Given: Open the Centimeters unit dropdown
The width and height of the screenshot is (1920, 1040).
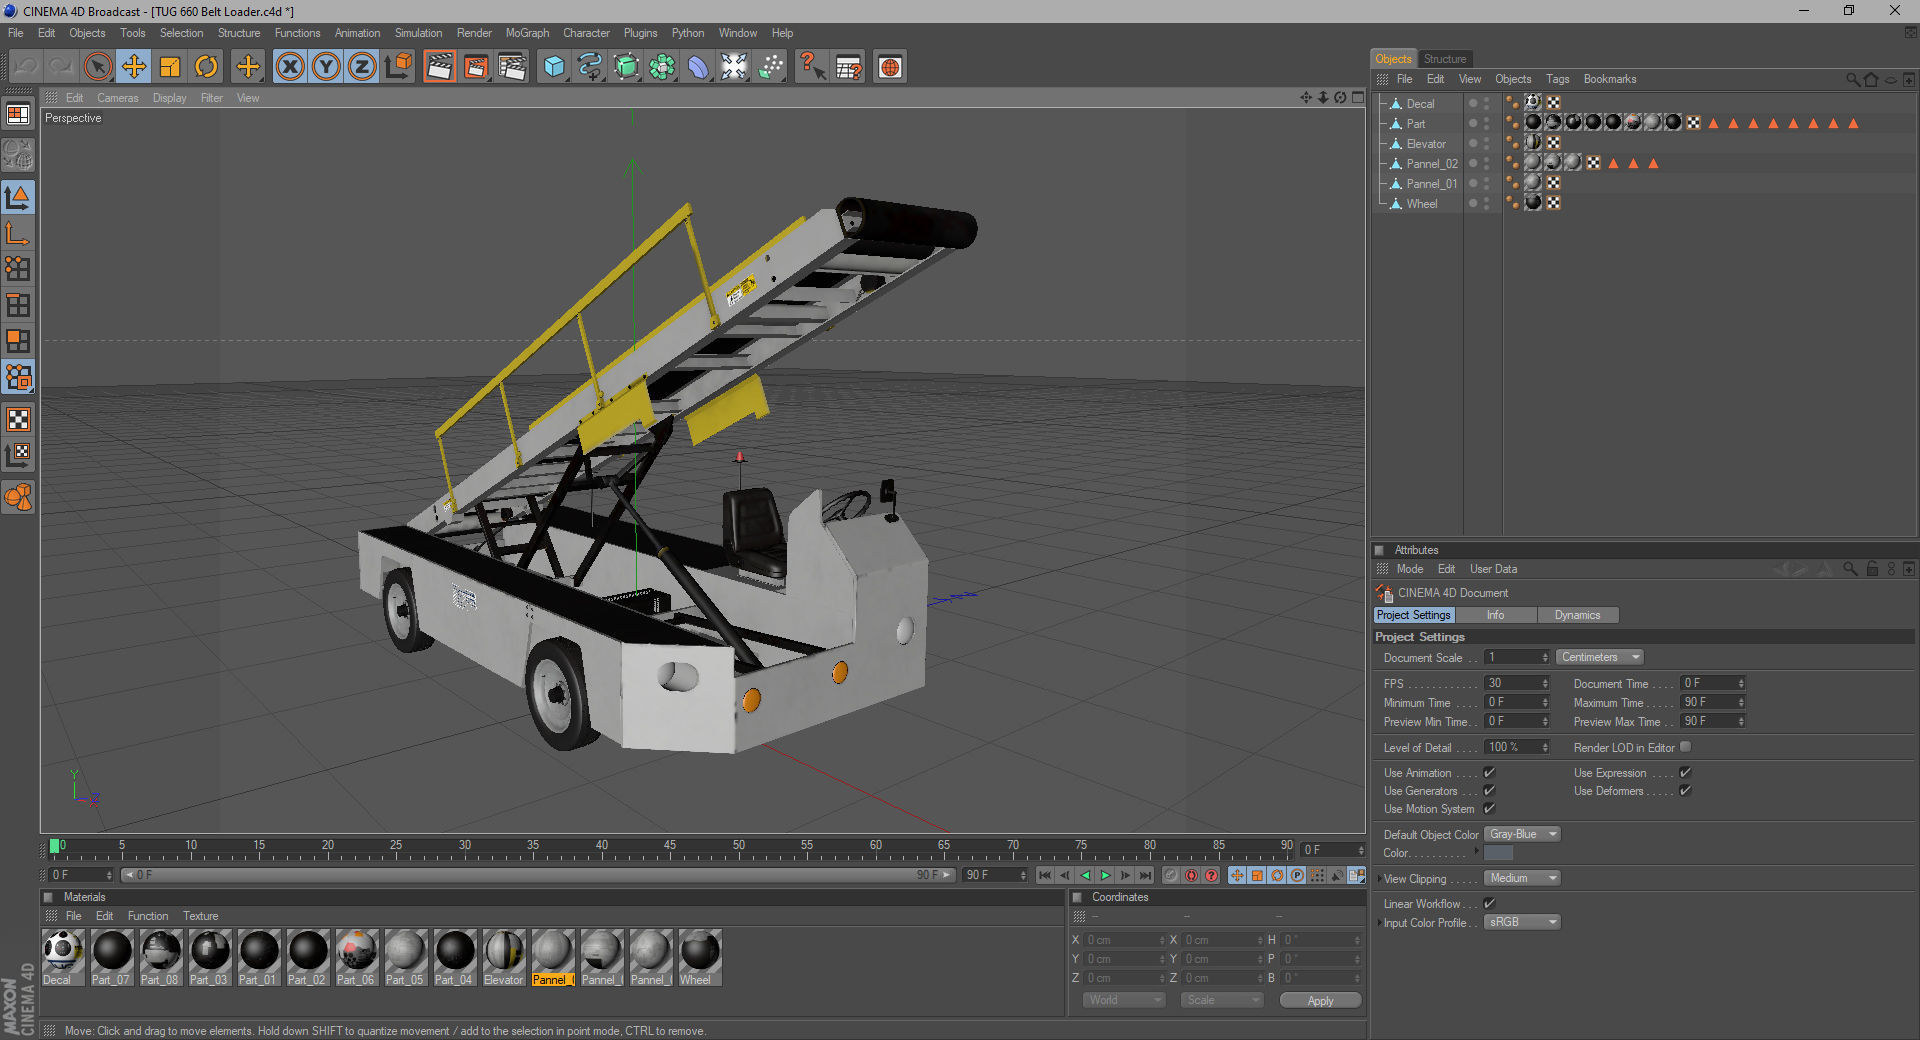Looking at the screenshot, I should tap(1600, 657).
